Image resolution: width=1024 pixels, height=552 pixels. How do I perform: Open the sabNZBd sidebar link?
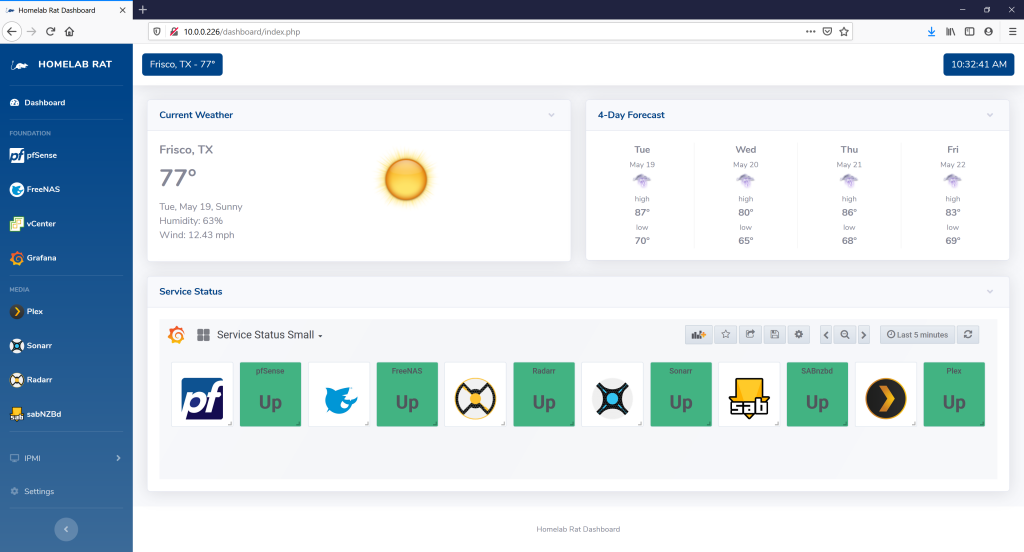(x=35, y=414)
